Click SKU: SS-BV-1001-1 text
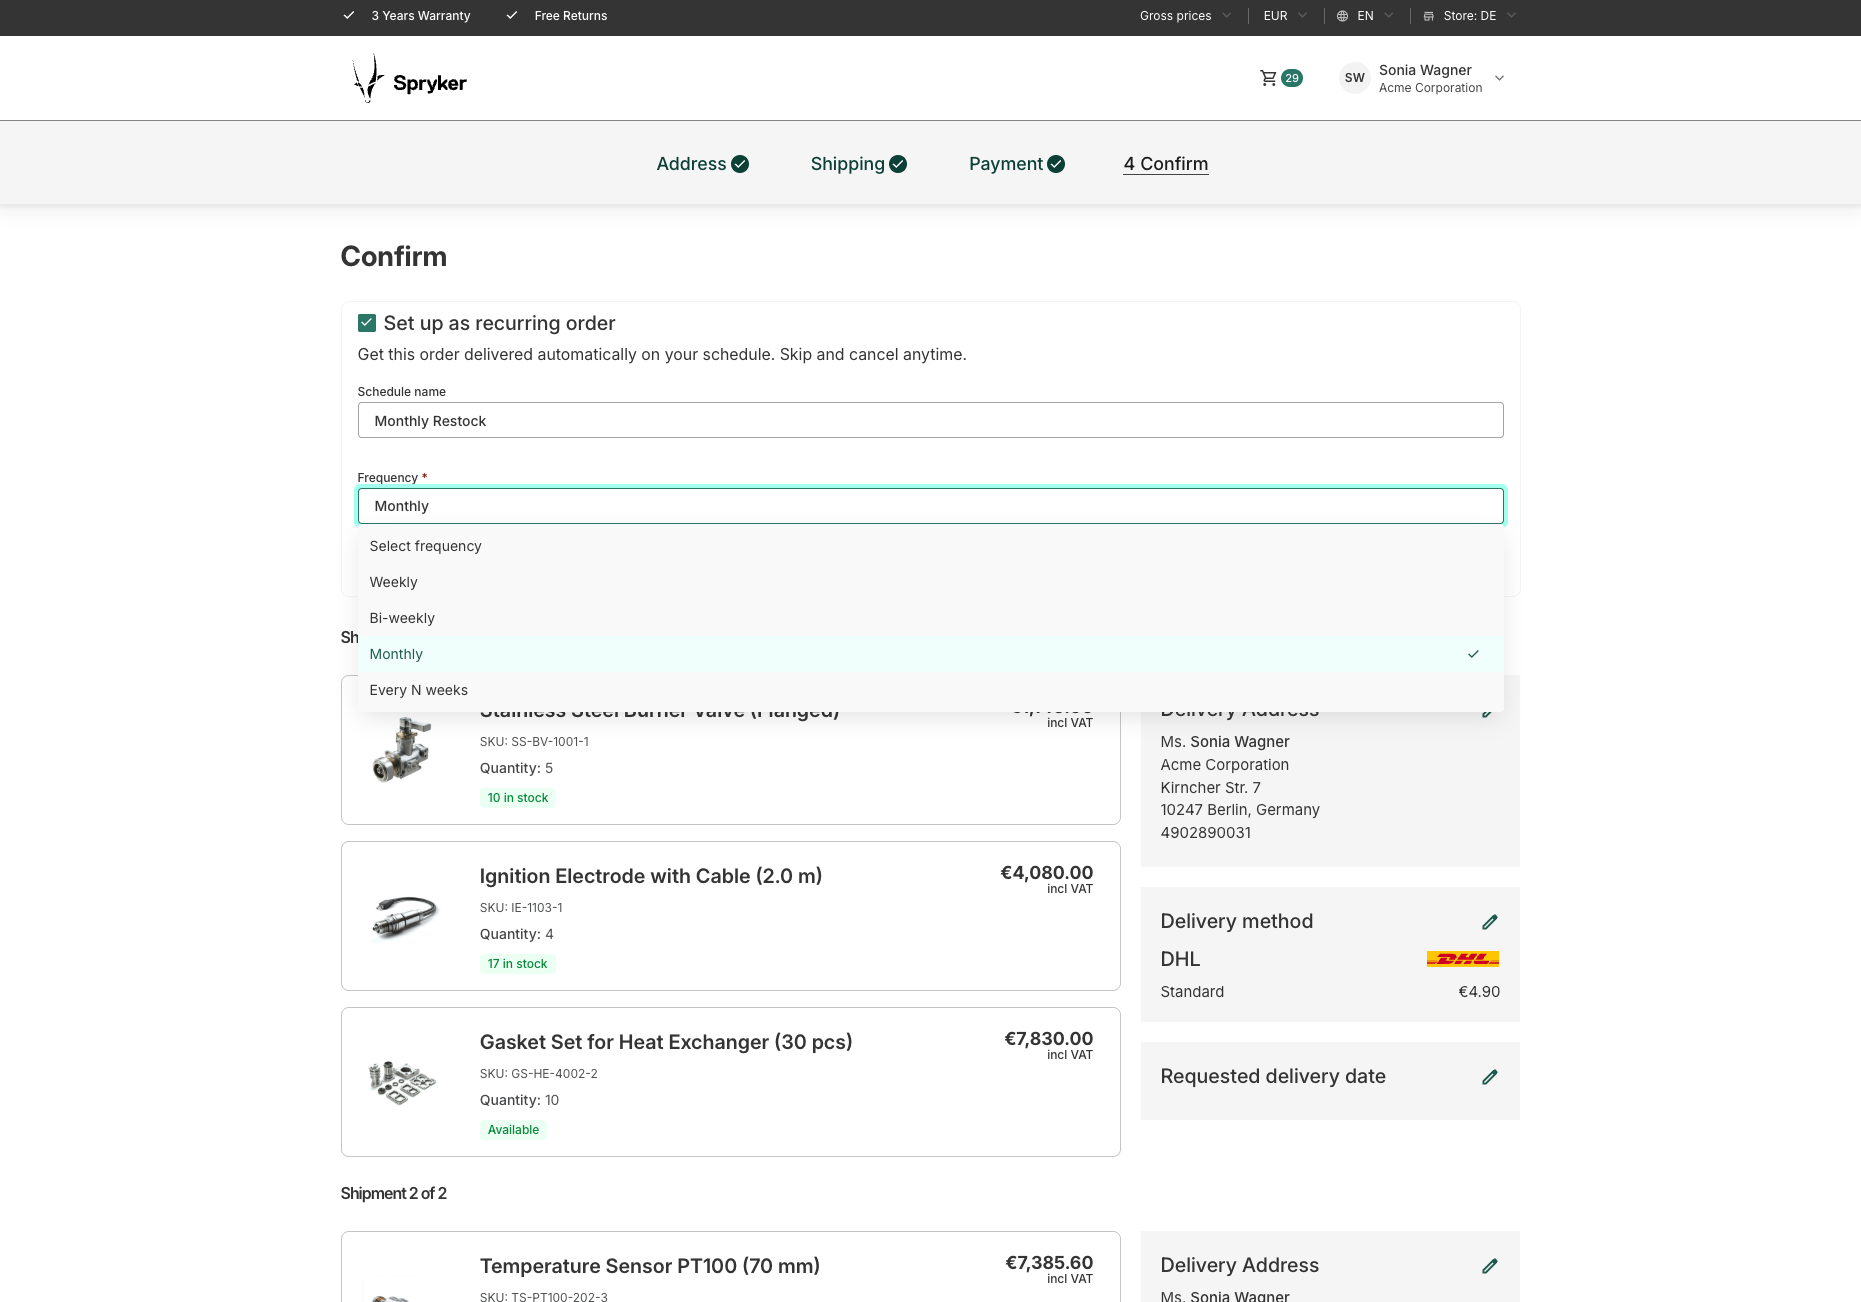Screen dimensions: 1861x1302 [534, 742]
